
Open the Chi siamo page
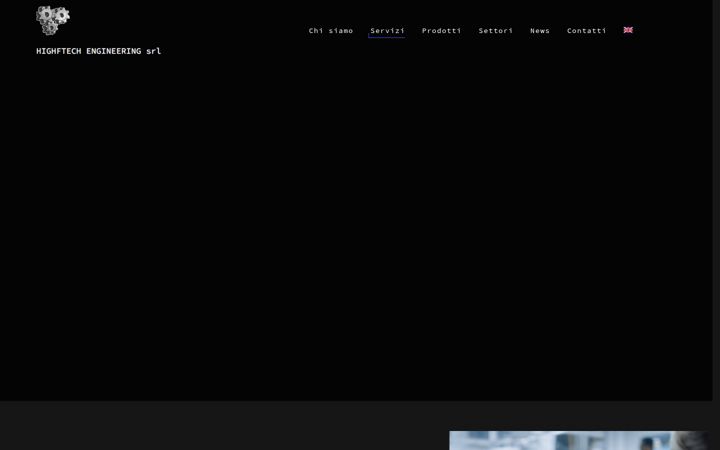pos(331,31)
